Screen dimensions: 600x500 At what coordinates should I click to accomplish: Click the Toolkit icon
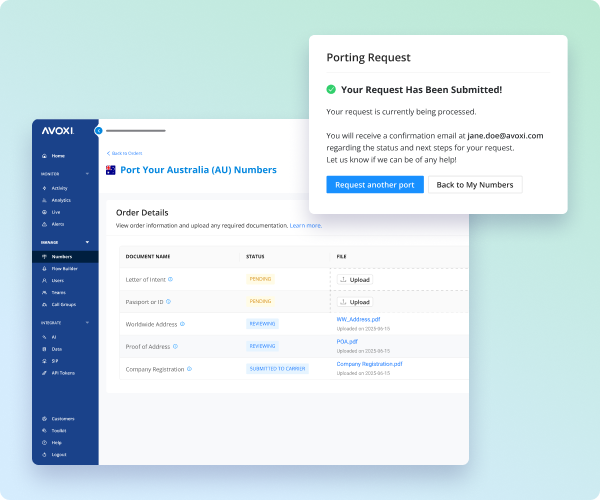44,431
